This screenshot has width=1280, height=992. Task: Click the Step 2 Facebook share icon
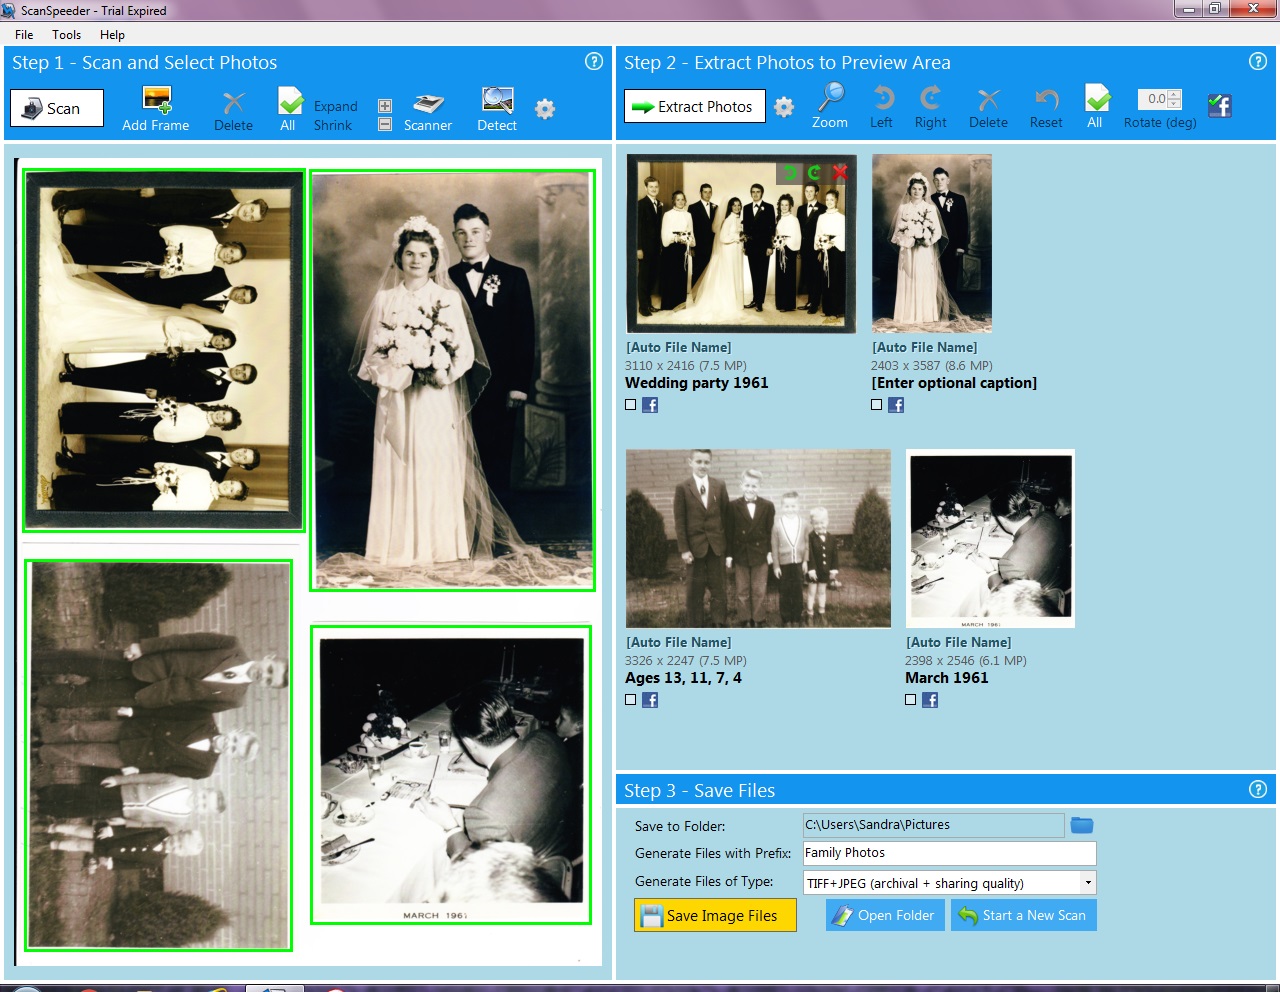[x=1219, y=106]
